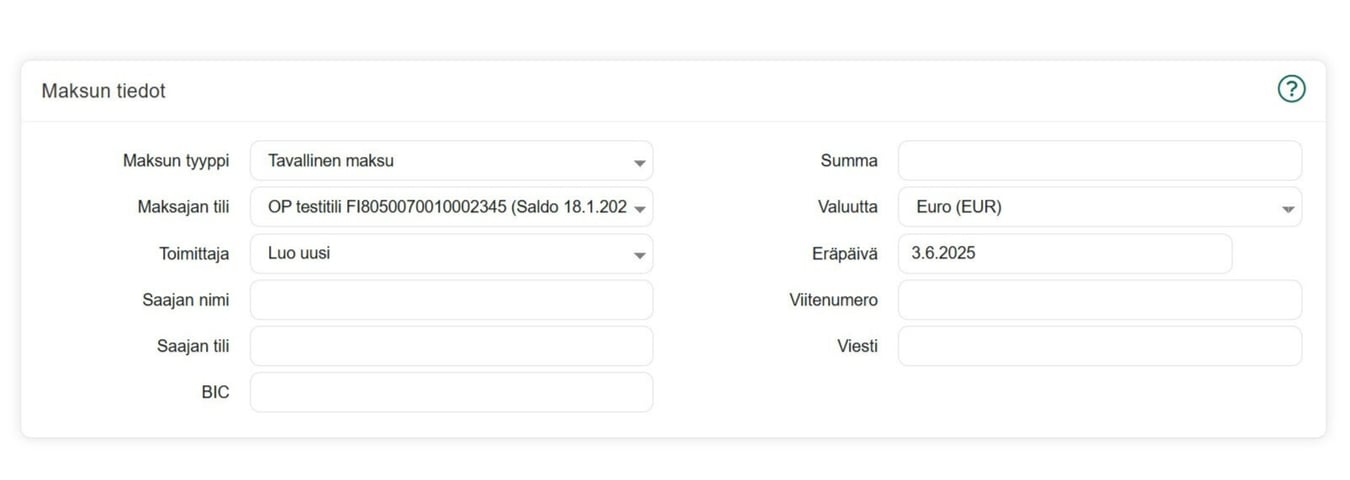The image size is (1350, 480).
Task: Click the "Eräpäivä" label text
Action: [x=844, y=254]
